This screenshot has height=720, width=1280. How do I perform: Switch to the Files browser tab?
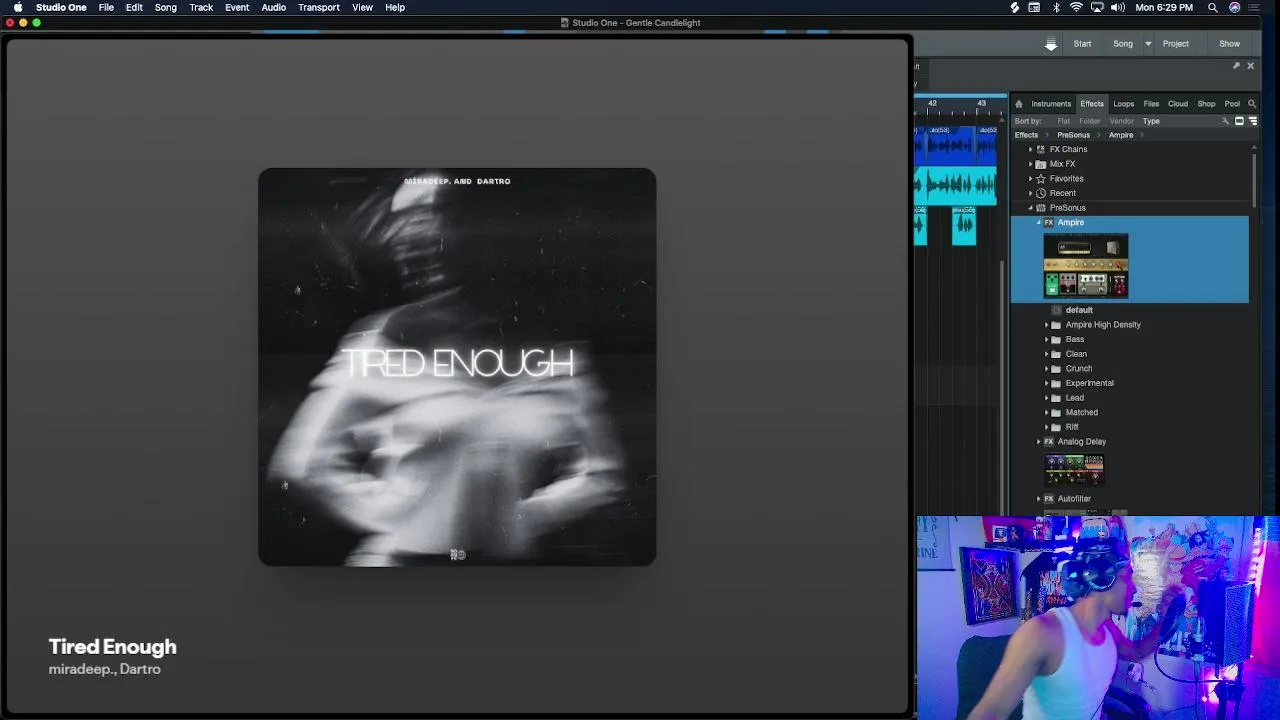(1151, 104)
